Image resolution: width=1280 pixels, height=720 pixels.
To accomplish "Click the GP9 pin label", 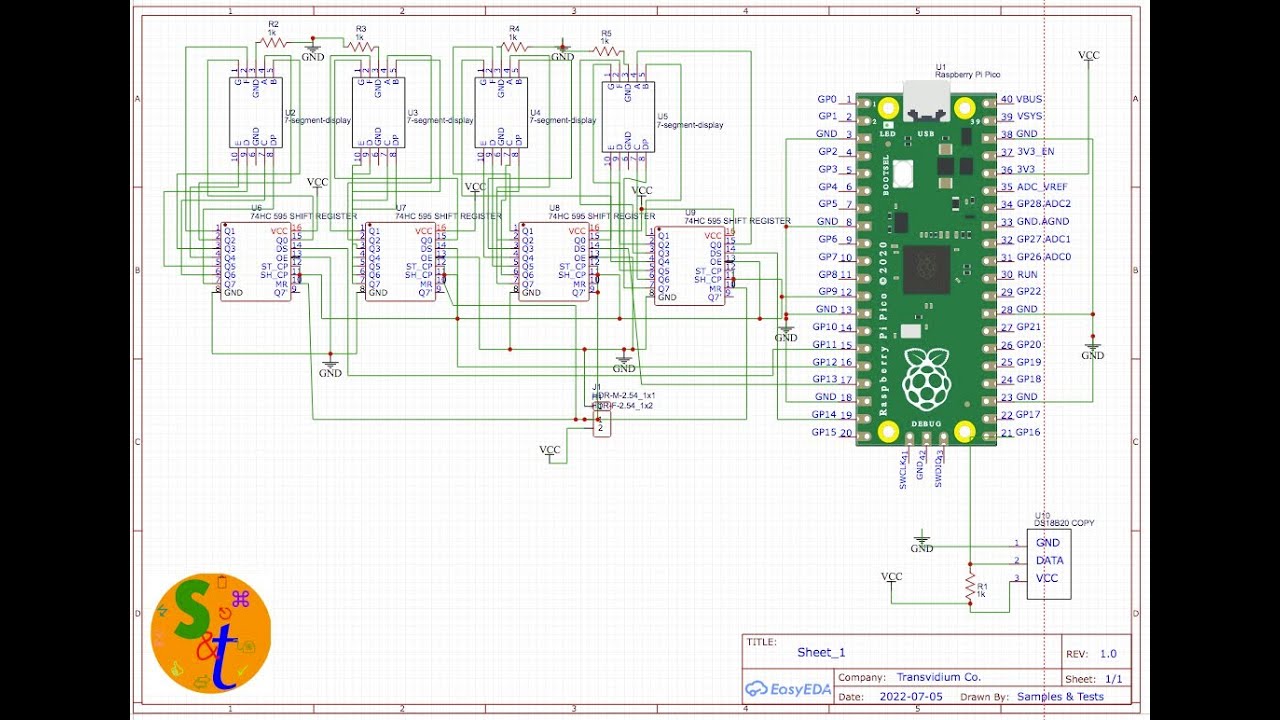I will click(827, 291).
